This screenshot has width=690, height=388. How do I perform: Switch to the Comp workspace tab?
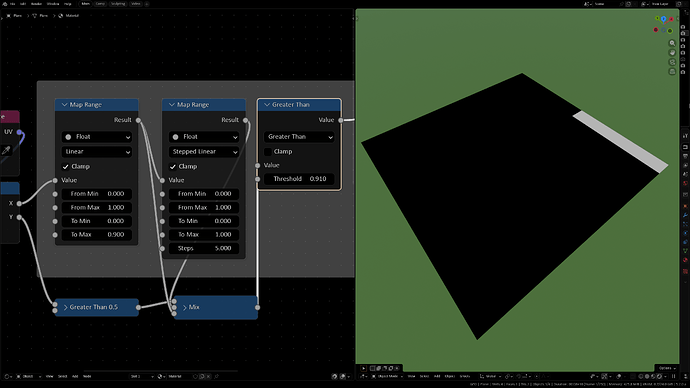click(x=100, y=4)
